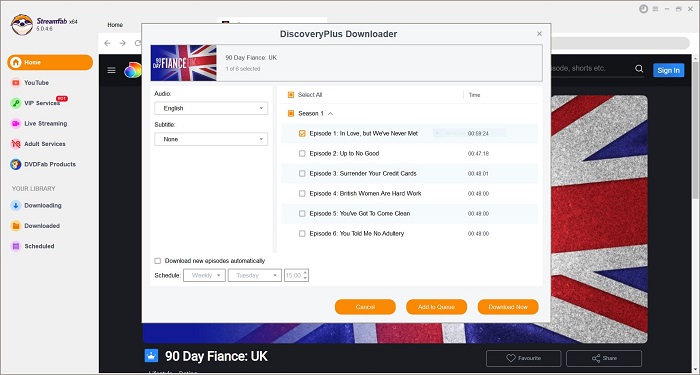Check Episode 3: Surrender Your Credit Cards
This screenshot has width=700, height=375.
(x=302, y=174)
